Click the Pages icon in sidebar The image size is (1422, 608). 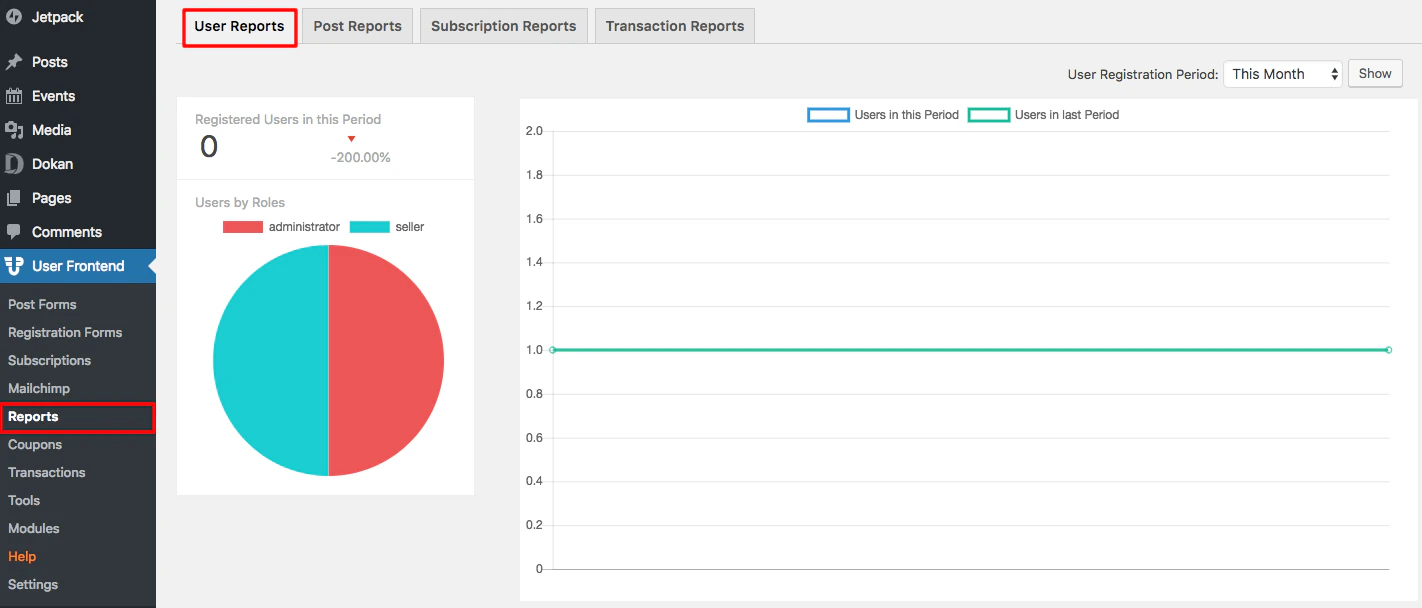pos(14,198)
